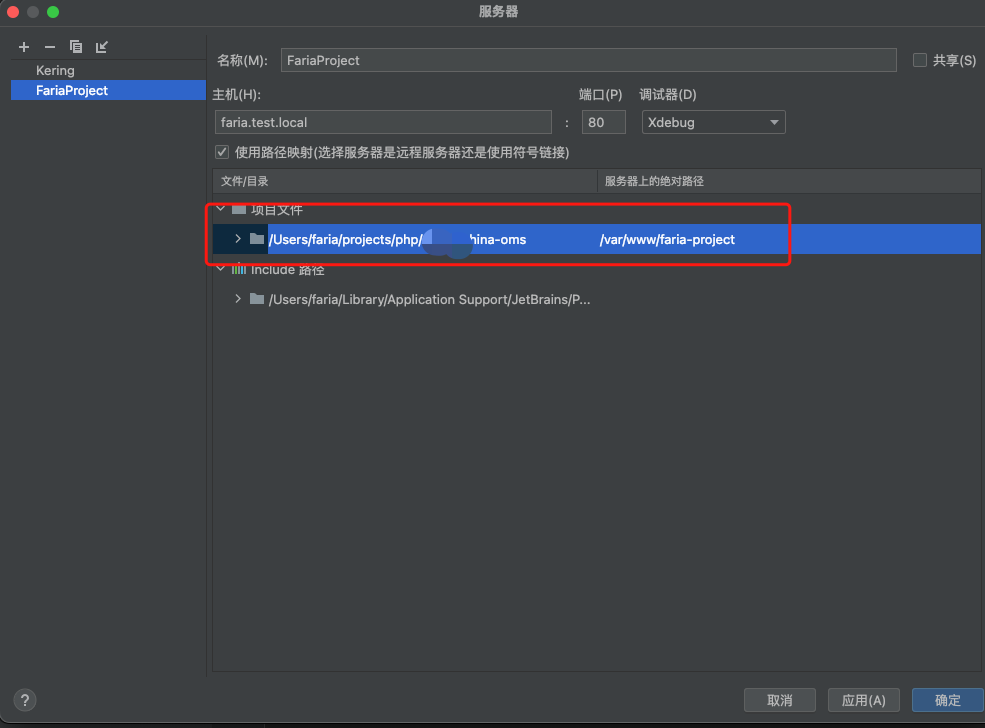The image size is (985, 728).
Task: Click the port field showing 80
Action: [603, 122]
